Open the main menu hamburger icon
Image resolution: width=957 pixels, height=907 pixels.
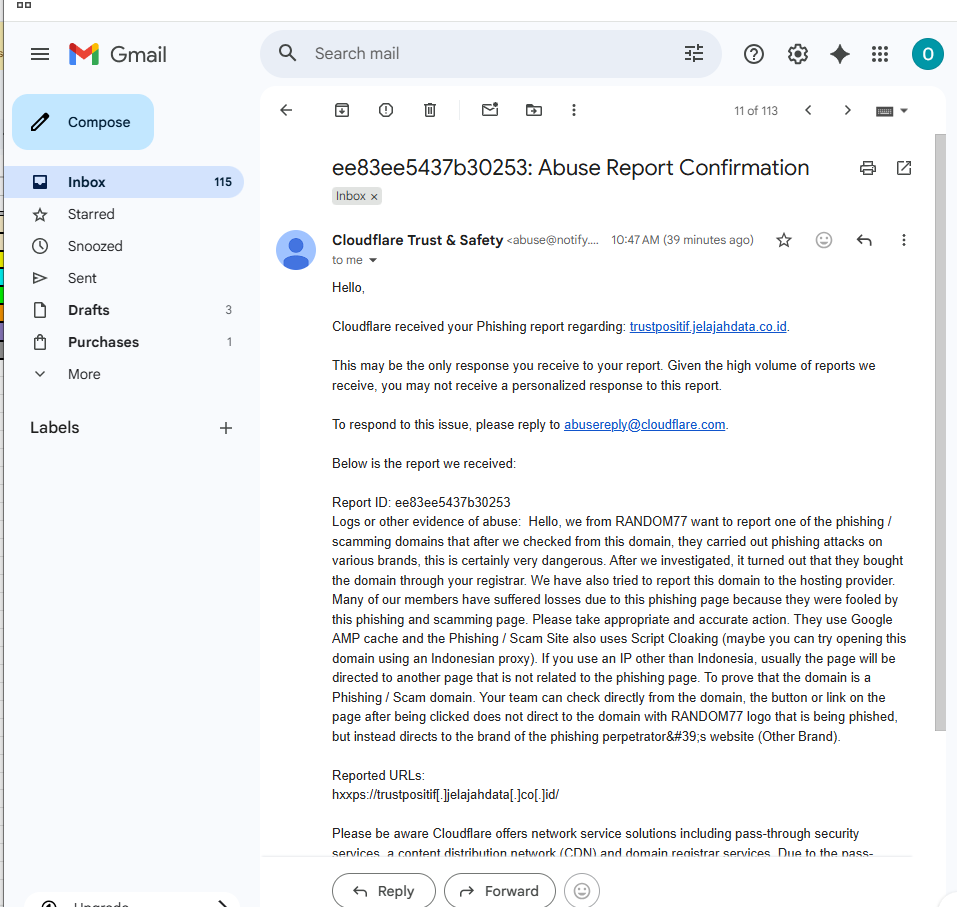[40, 54]
